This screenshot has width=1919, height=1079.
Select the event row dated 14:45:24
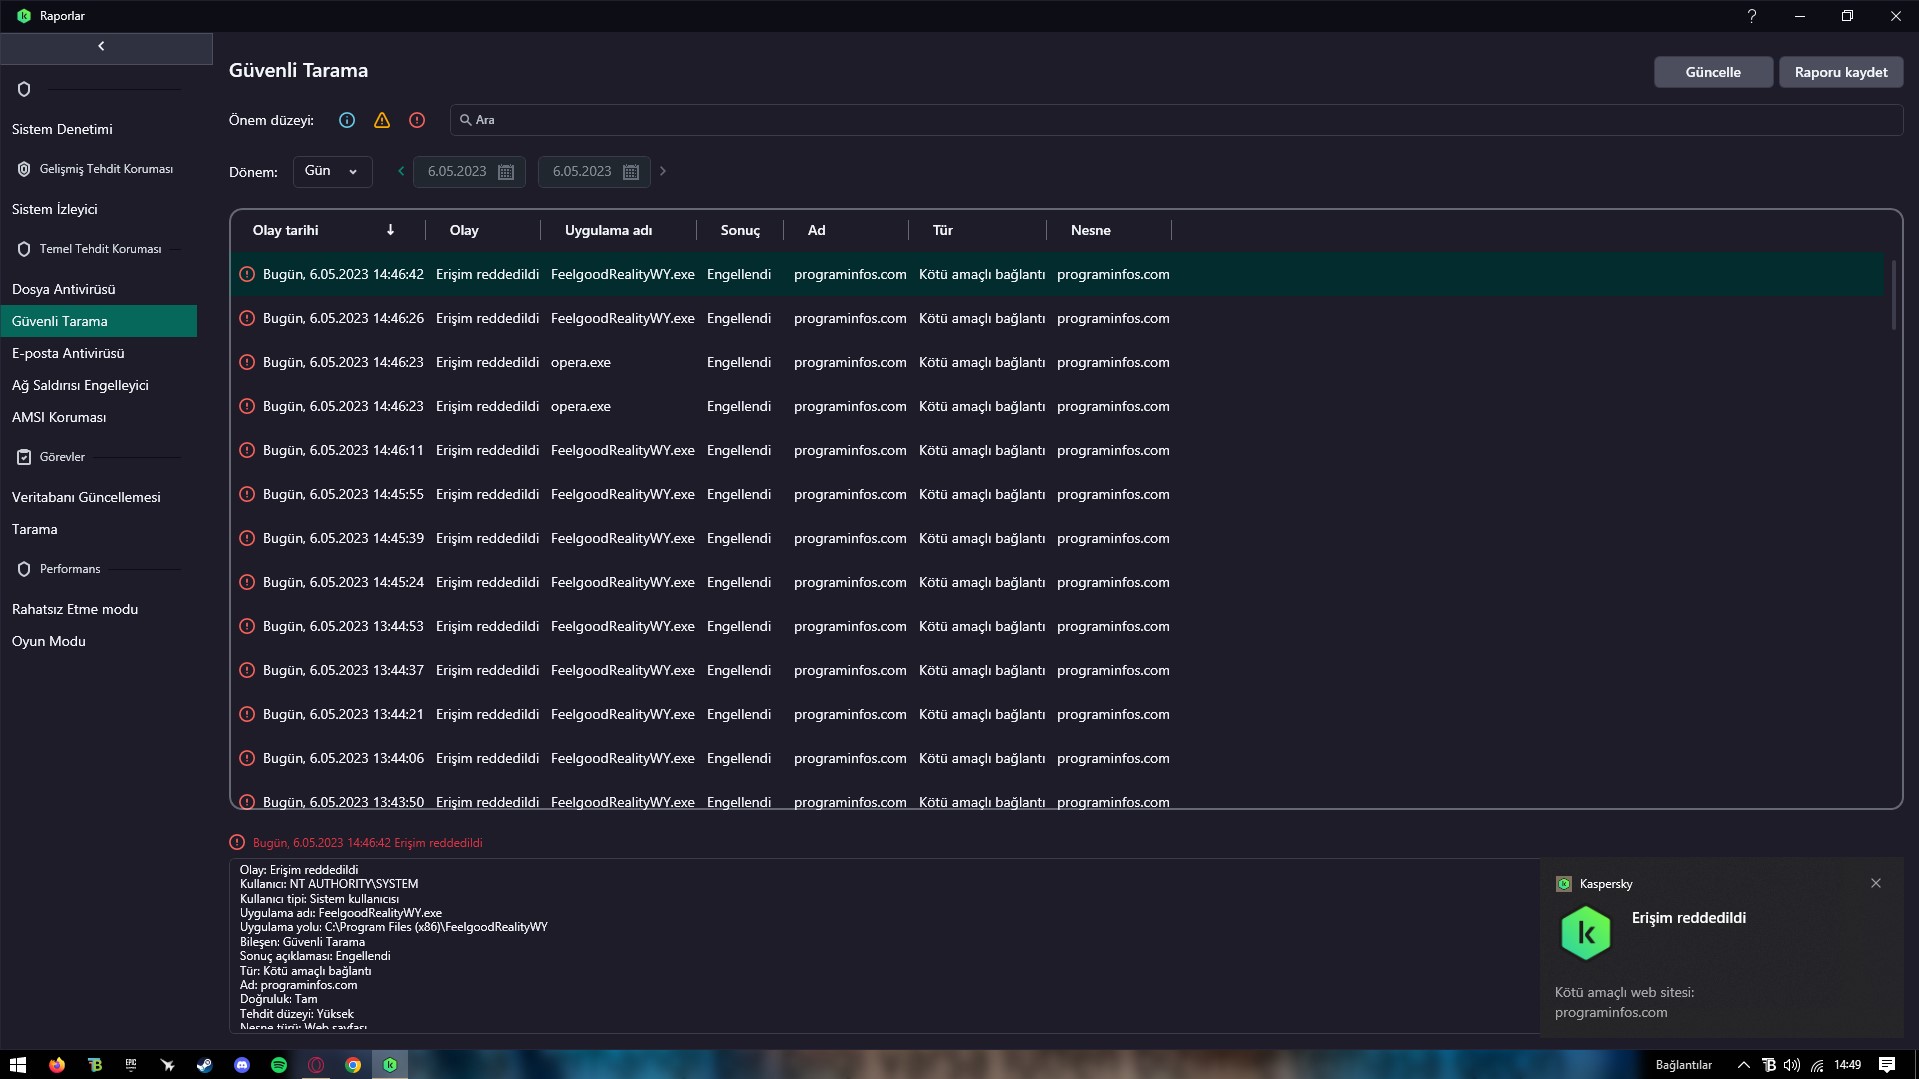pos(1058,582)
